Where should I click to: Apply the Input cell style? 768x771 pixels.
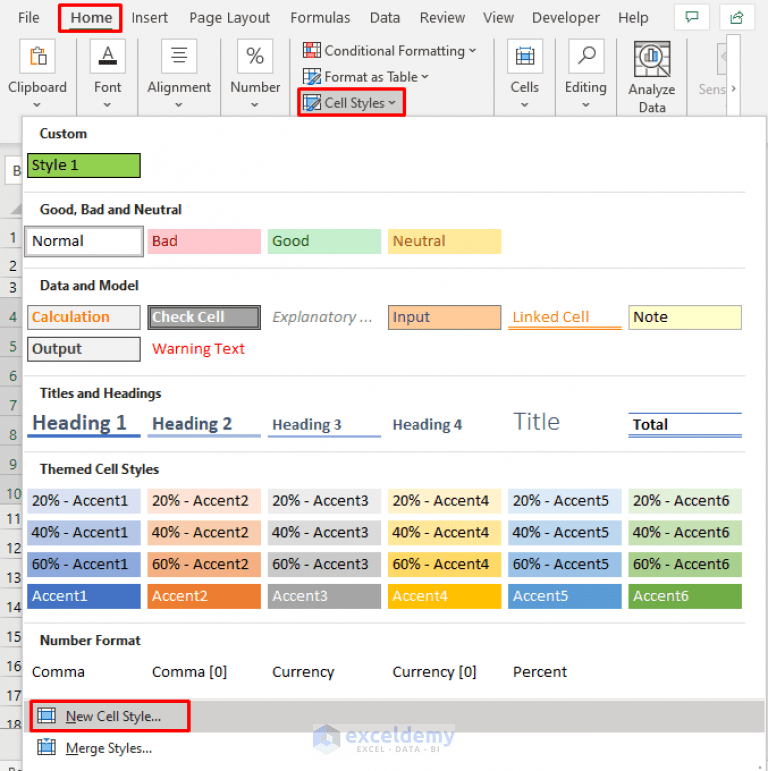coord(444,317)
